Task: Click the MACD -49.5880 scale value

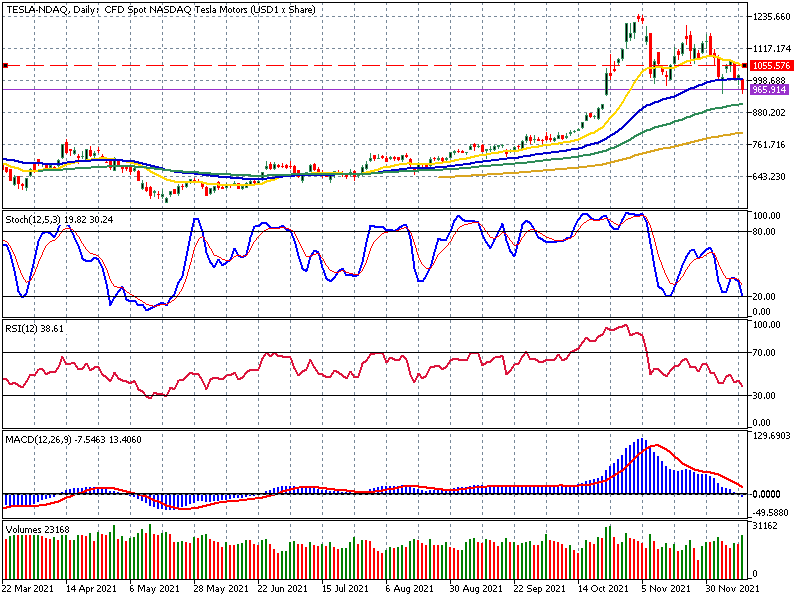Action: pos(770,513)
